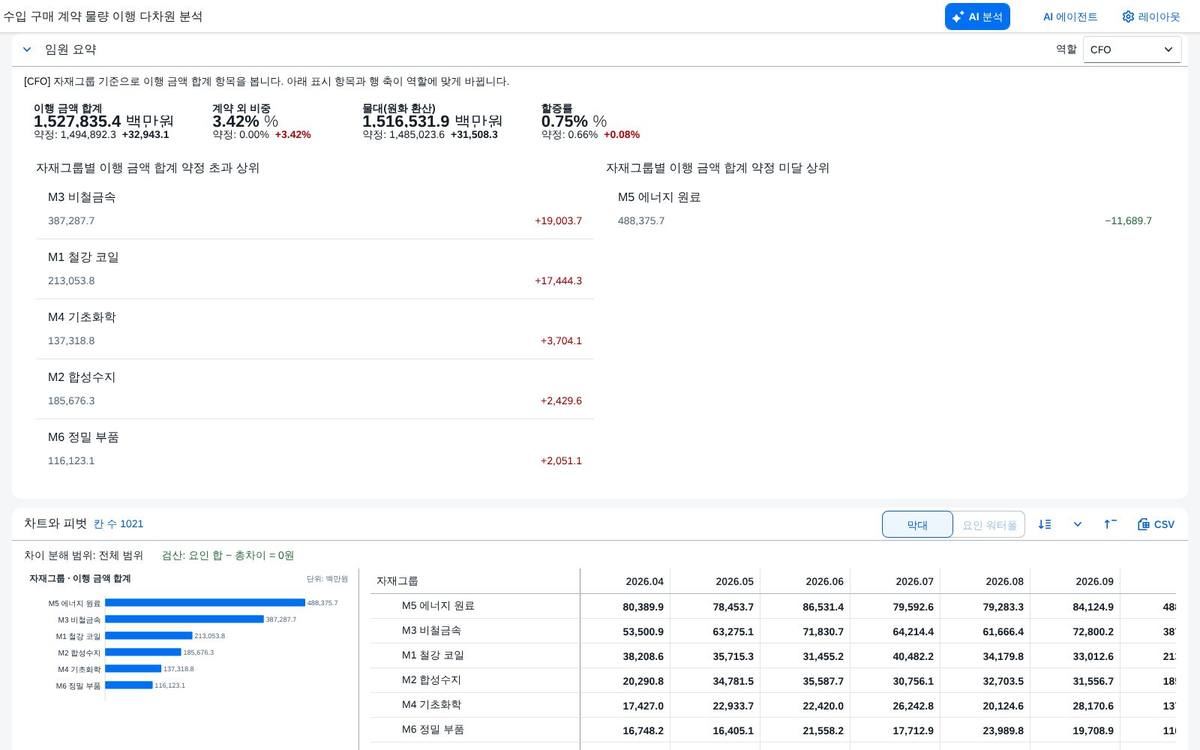This screenshot has height=750, width=1200.
Task: Click the 할증률 KPI
Action: [x=590, y=121]
